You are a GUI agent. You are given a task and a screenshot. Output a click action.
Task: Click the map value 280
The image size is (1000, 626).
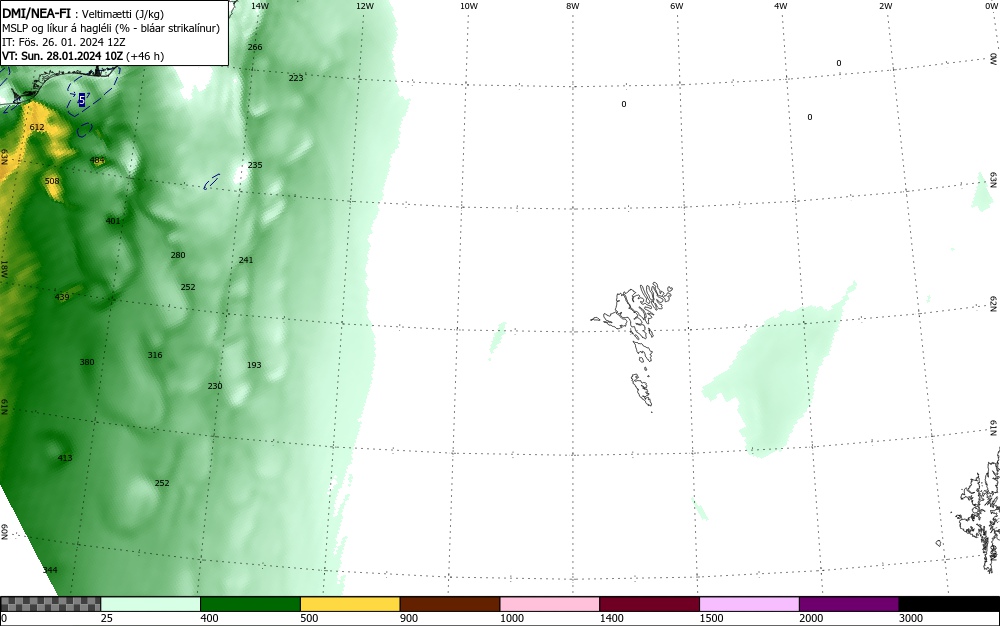[178, 255]
